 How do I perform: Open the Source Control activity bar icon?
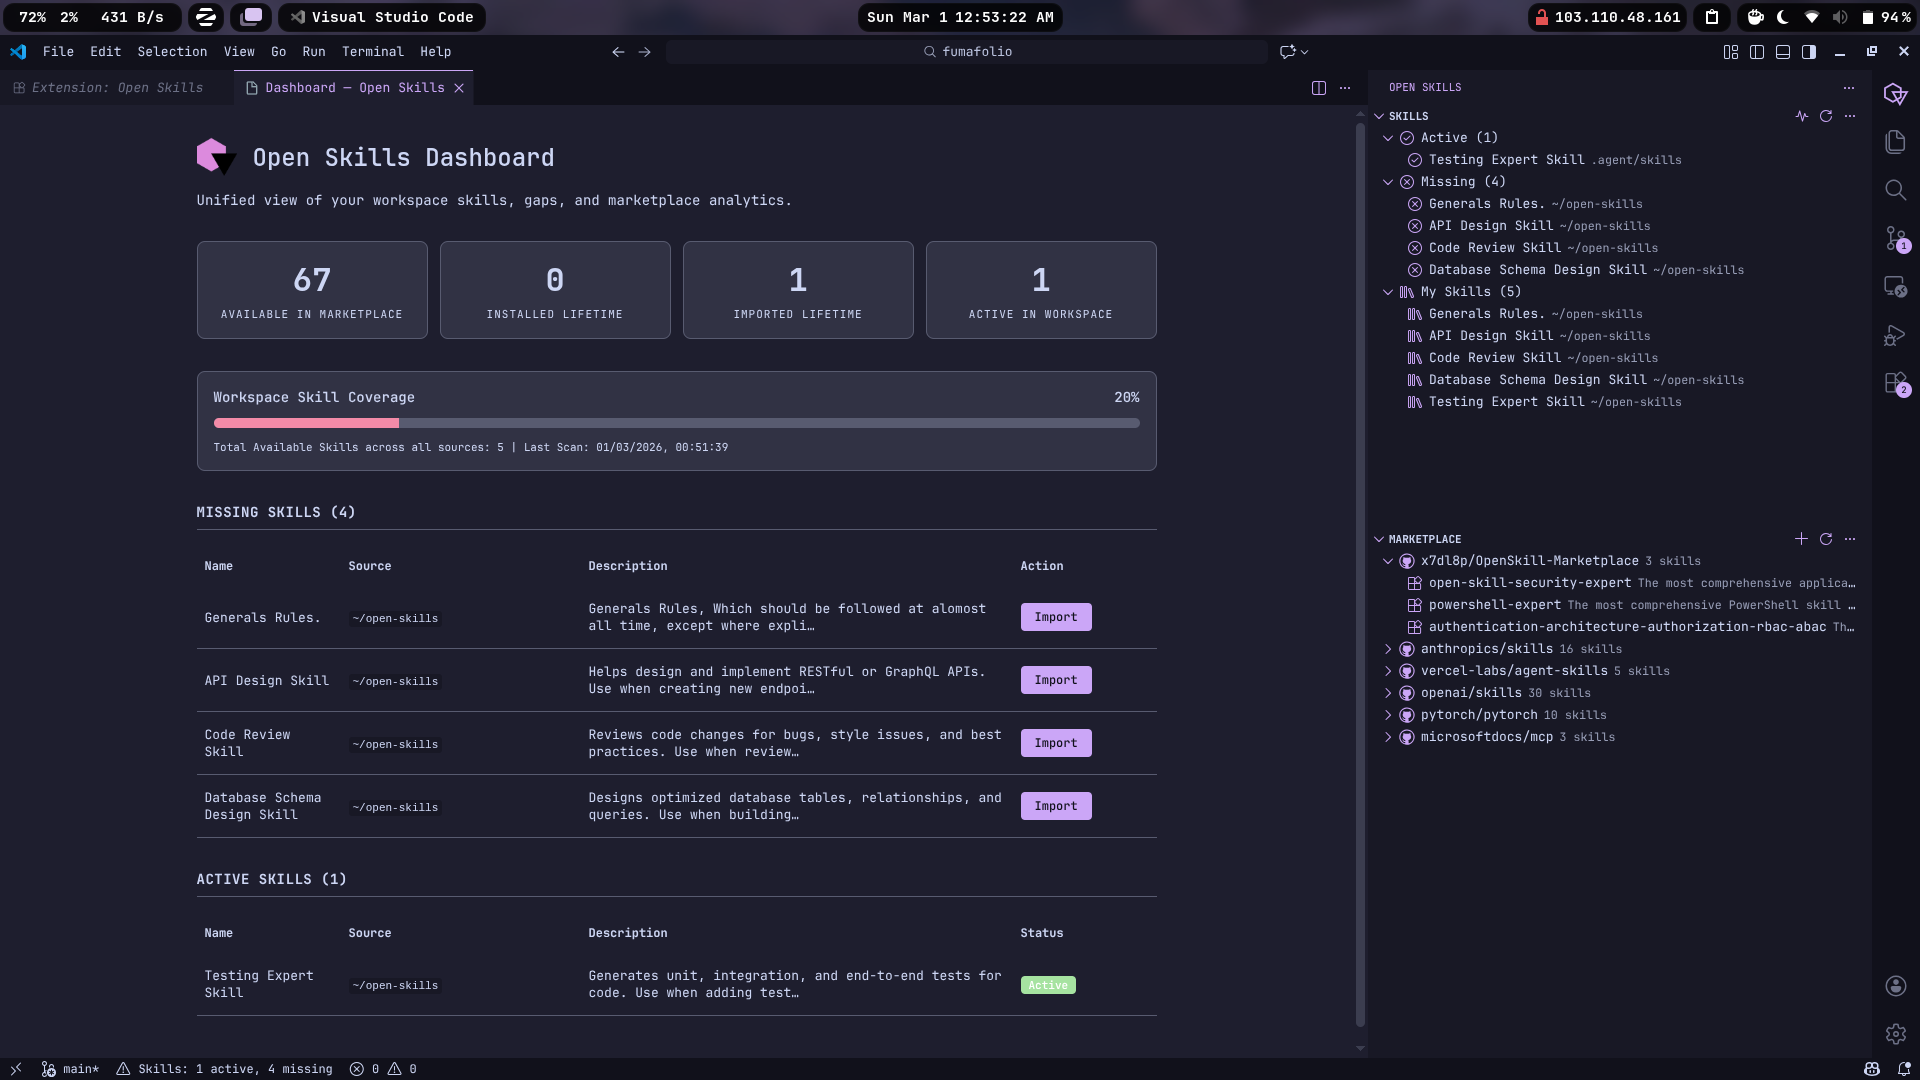pyautogui.click(x=1895, y=239)
